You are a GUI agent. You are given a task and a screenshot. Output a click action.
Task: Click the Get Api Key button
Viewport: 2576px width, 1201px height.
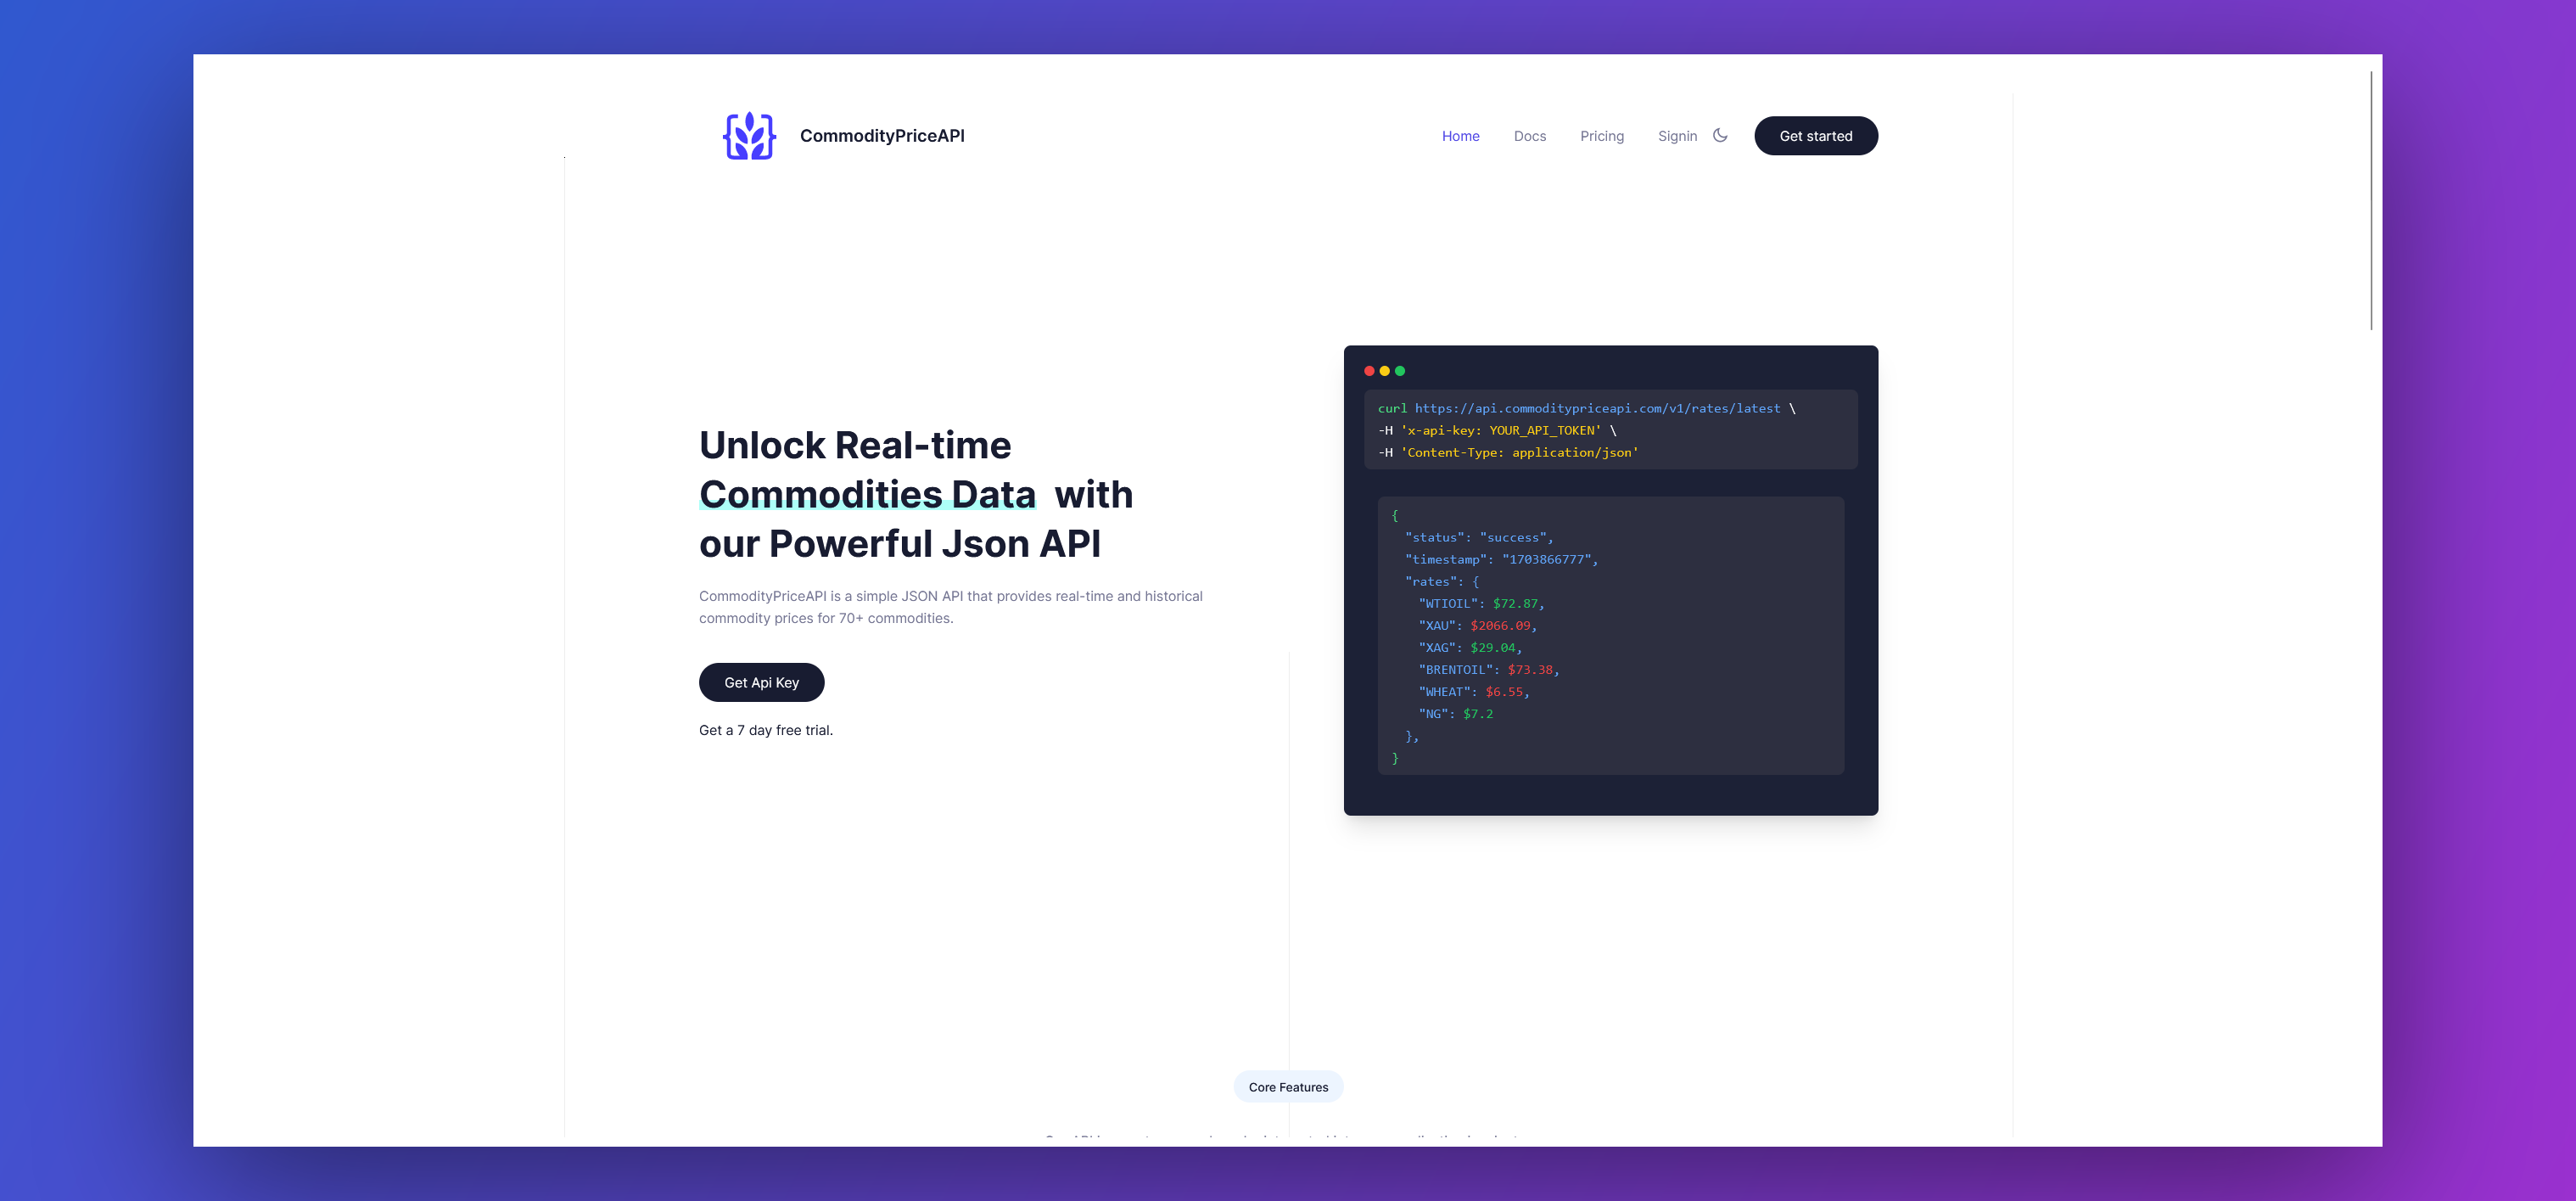click(x=760, y=682)
